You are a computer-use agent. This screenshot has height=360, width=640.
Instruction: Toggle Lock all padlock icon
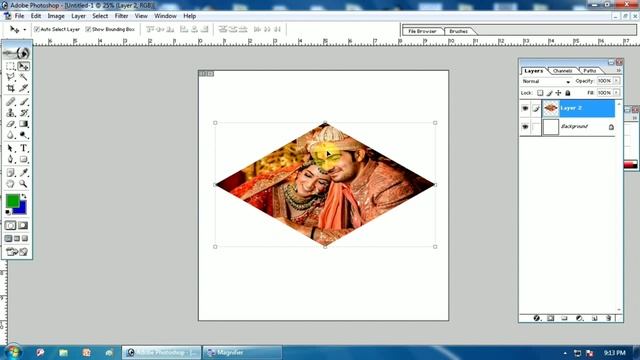pyautogui.click(x=568, y=93)
